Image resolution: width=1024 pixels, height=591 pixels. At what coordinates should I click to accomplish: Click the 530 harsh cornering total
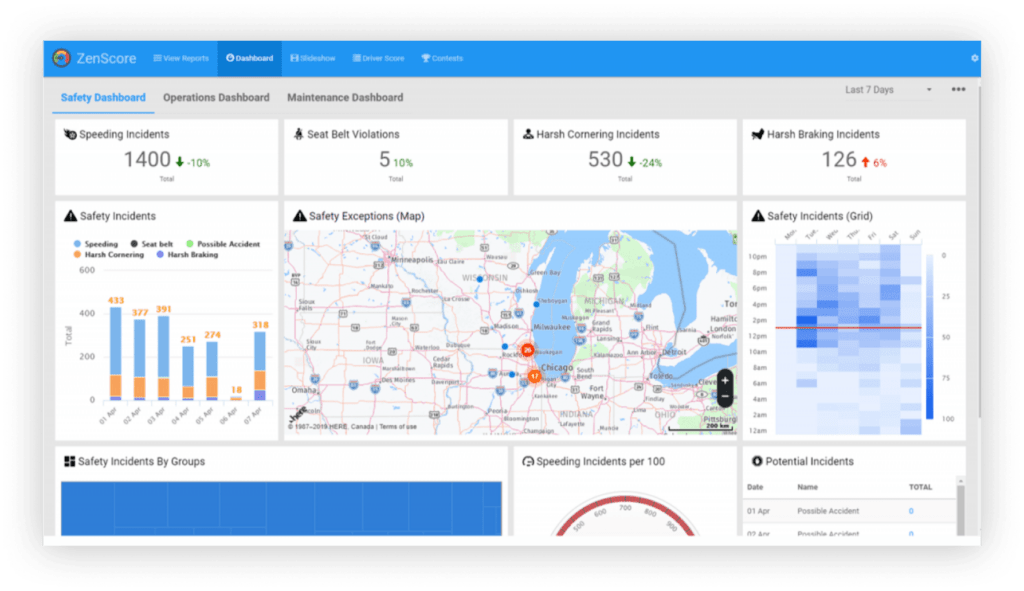tap(605, 159)
